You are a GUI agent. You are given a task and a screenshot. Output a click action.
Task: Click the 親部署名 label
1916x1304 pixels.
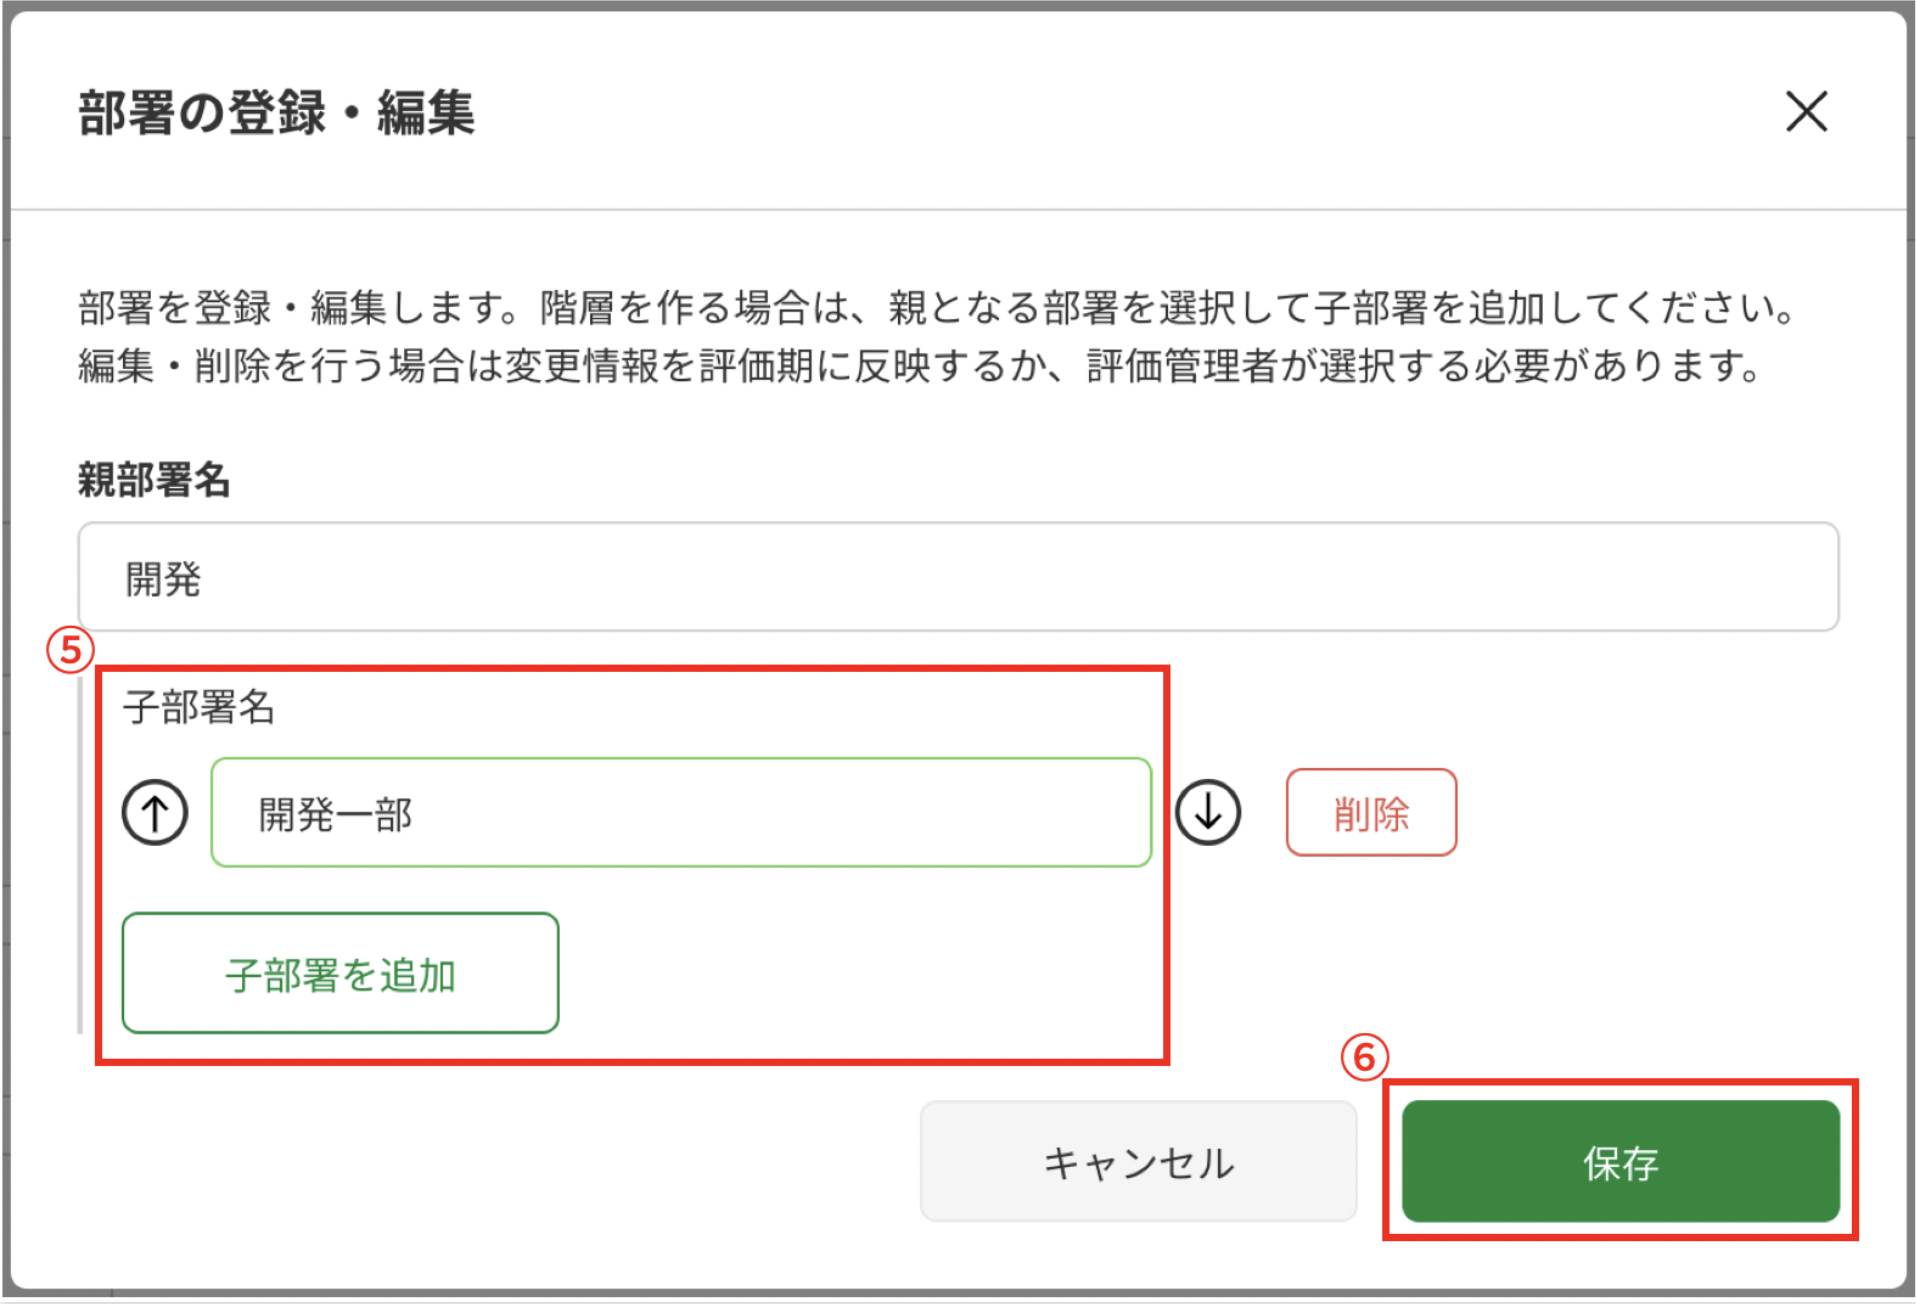click(x=155, y=480)
